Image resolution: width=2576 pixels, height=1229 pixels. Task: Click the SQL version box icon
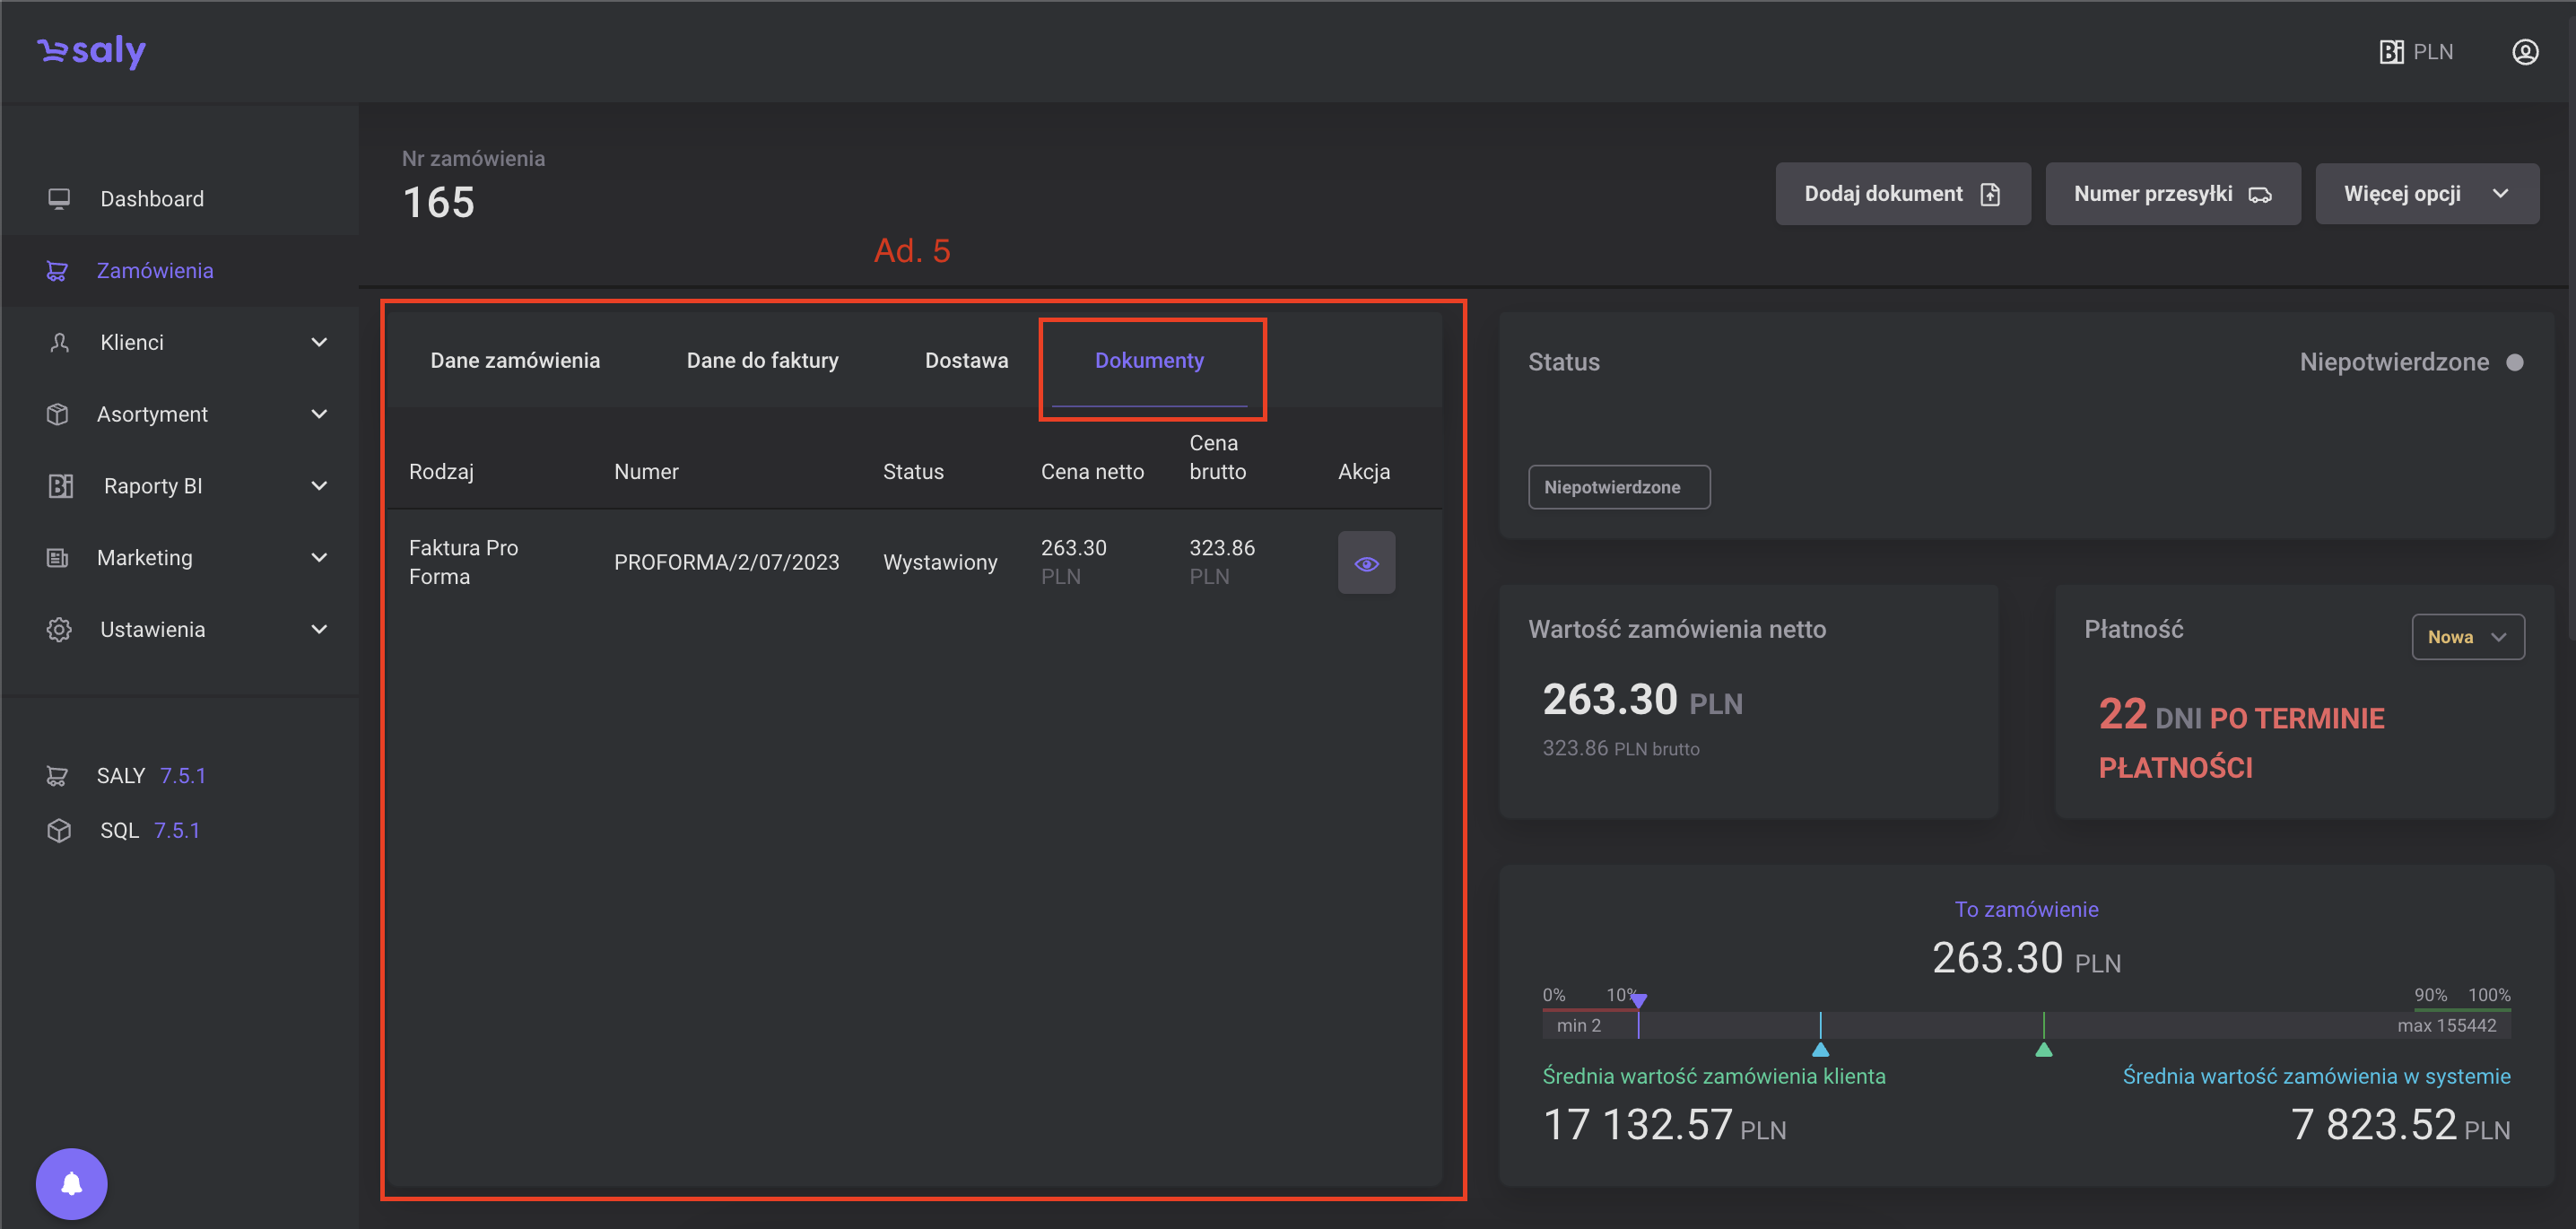[x=59, y=830]
